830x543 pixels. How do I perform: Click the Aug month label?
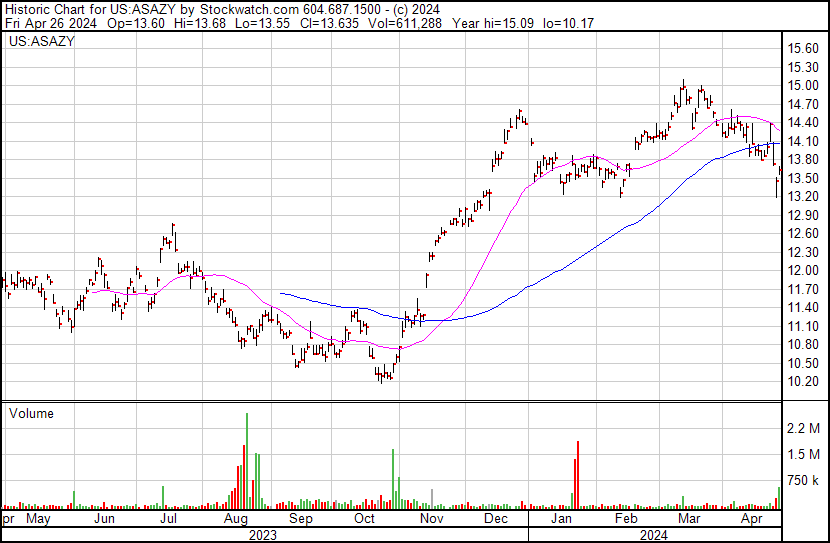[236, 518]
